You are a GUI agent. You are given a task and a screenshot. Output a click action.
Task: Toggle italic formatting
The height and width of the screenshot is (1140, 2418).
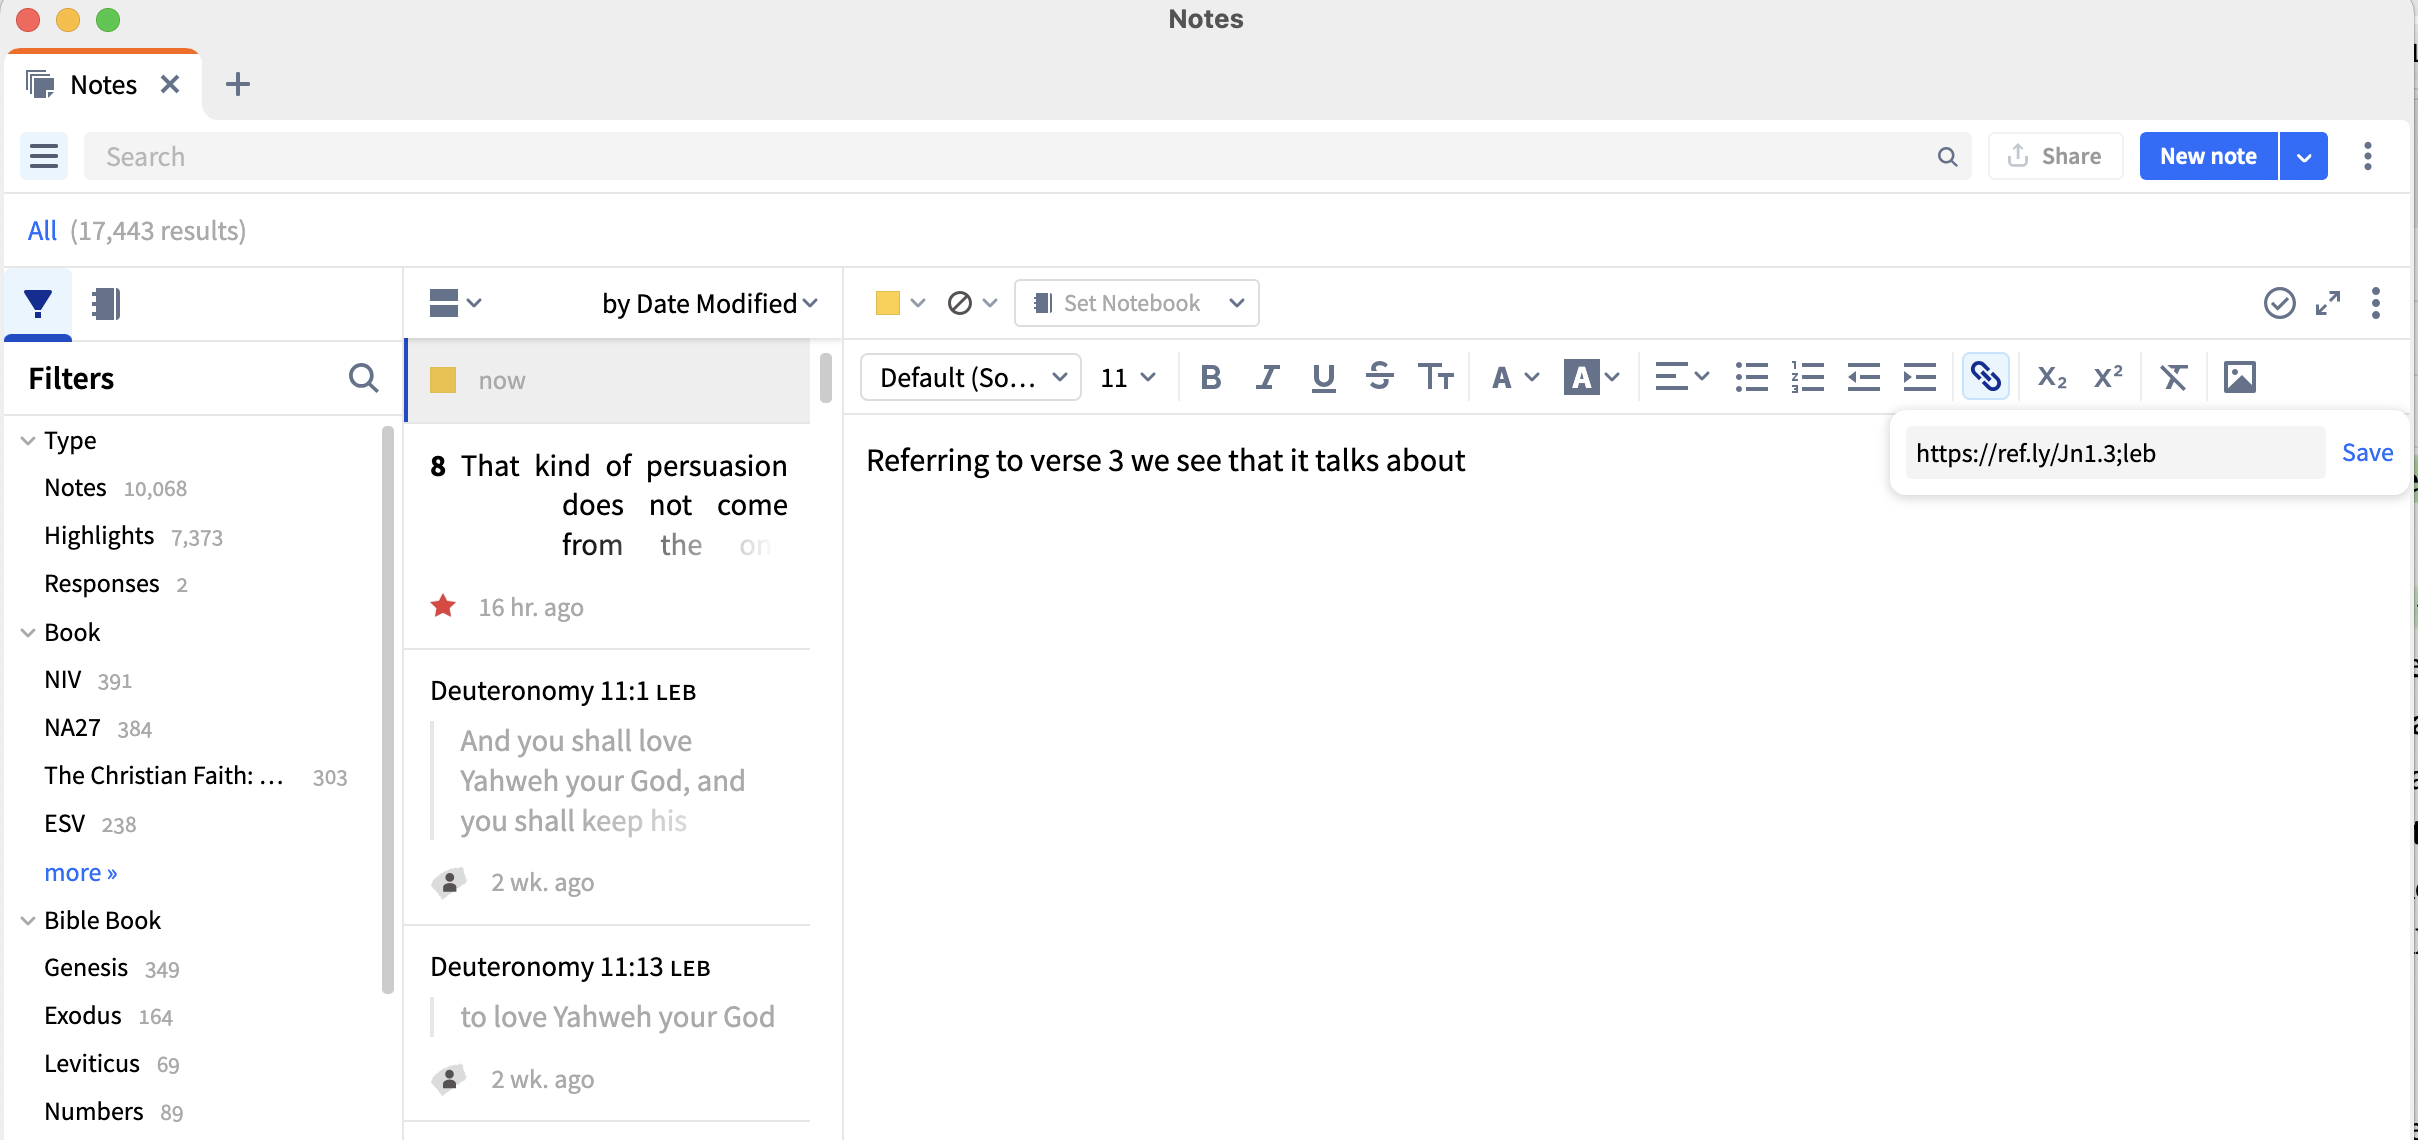click(1267, 377)
